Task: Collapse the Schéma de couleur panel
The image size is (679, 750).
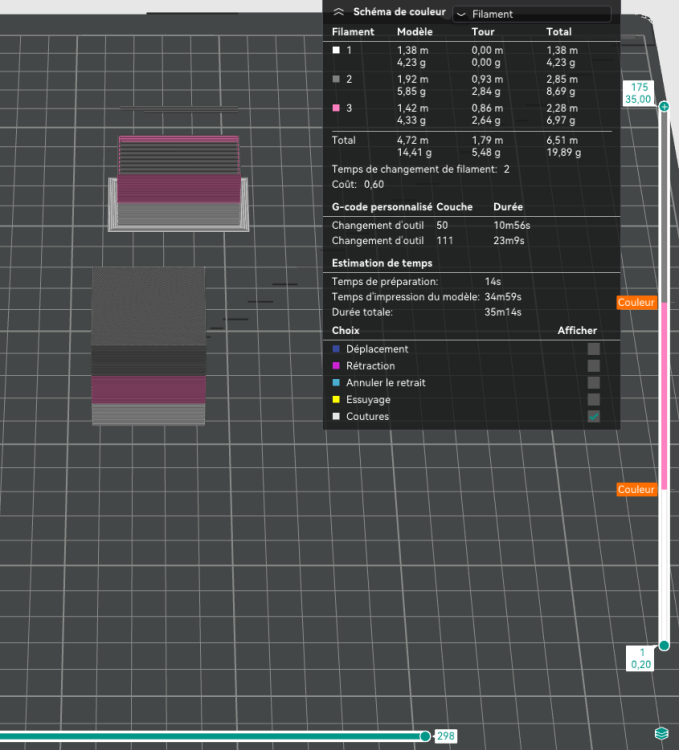Action: pos(339,12)
